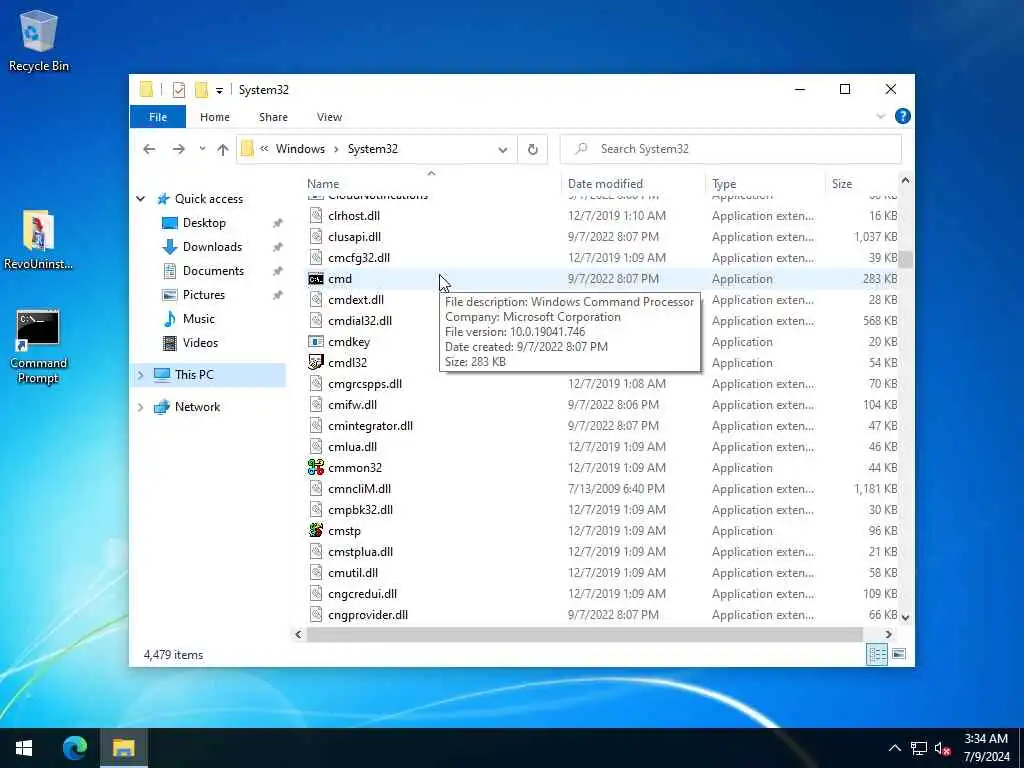This screenshot has width=1024, height=768.
Task: Click File Explorer taskbar button
Action: tap(123, 748)
